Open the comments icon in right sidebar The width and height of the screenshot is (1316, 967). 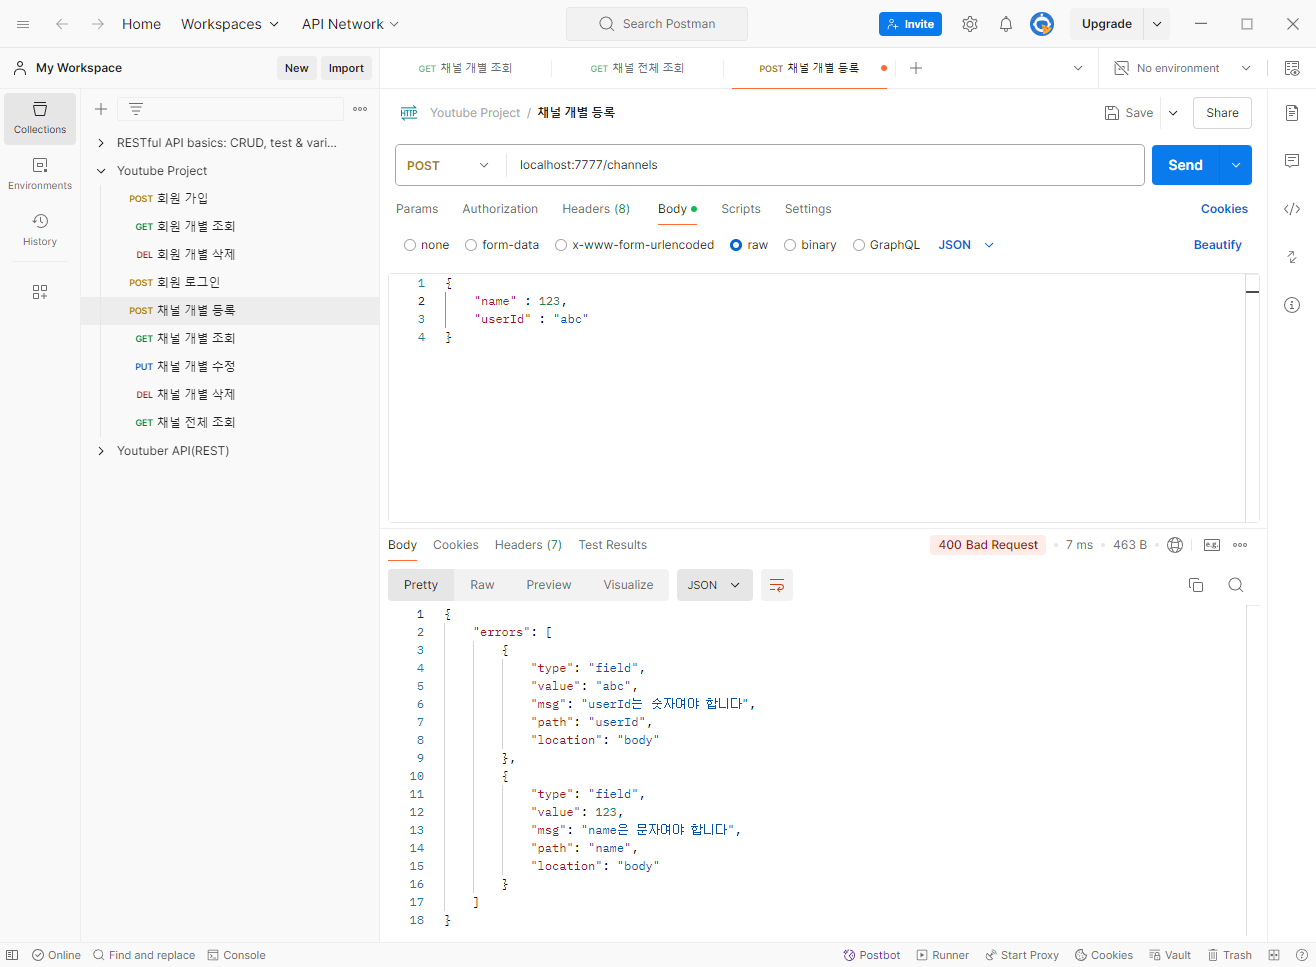pyautogui.click(x=1292, y=161)
